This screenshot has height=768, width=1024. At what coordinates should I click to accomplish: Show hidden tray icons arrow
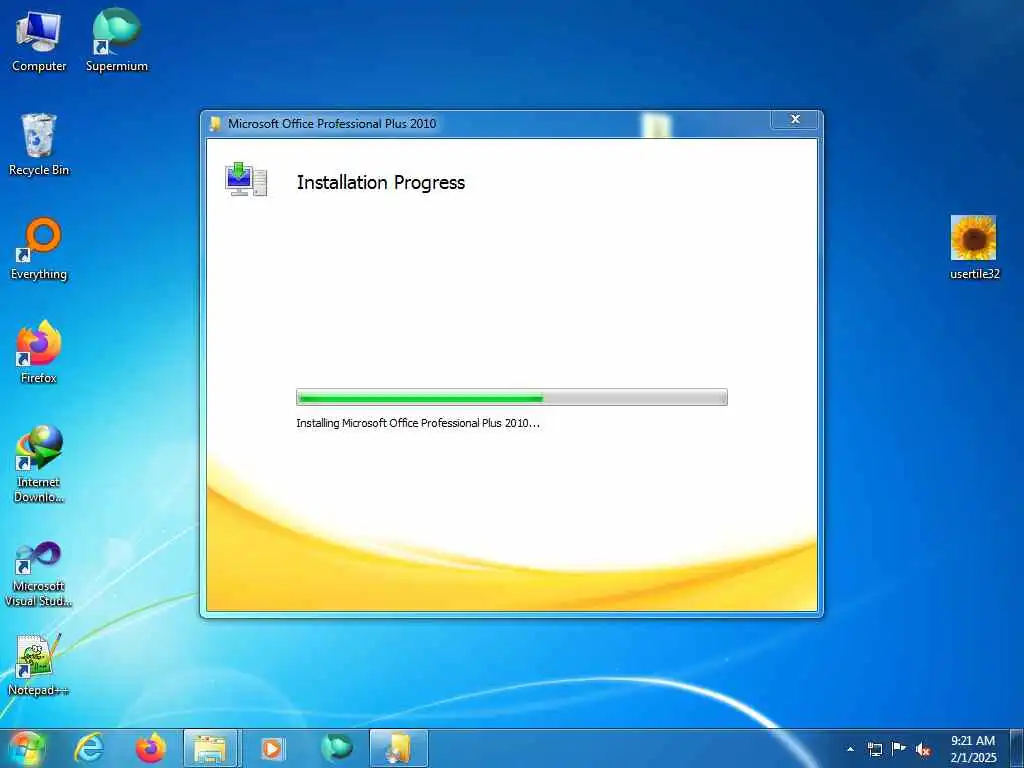(x=850, y=749)
